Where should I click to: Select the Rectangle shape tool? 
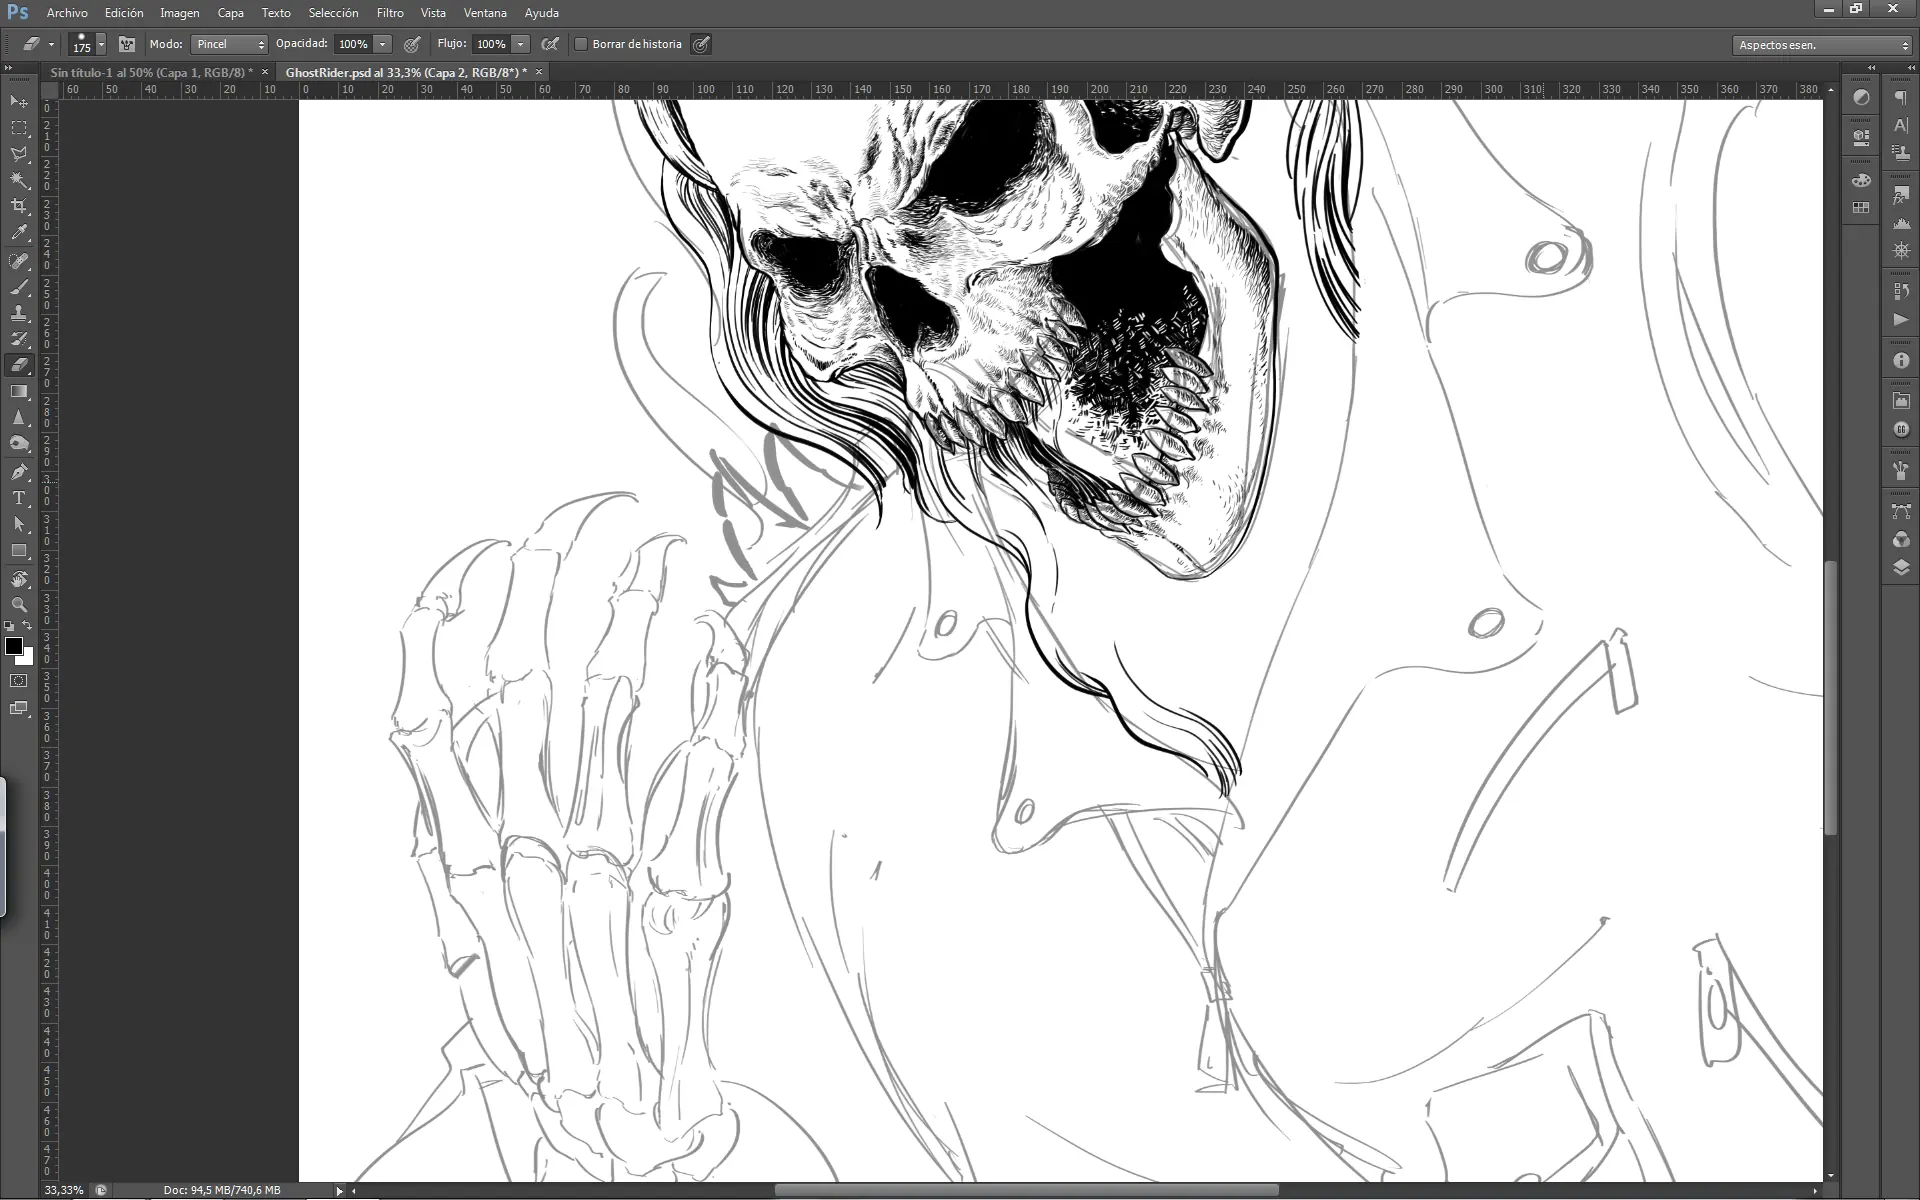pyautogui.click(x=19, y=550)
